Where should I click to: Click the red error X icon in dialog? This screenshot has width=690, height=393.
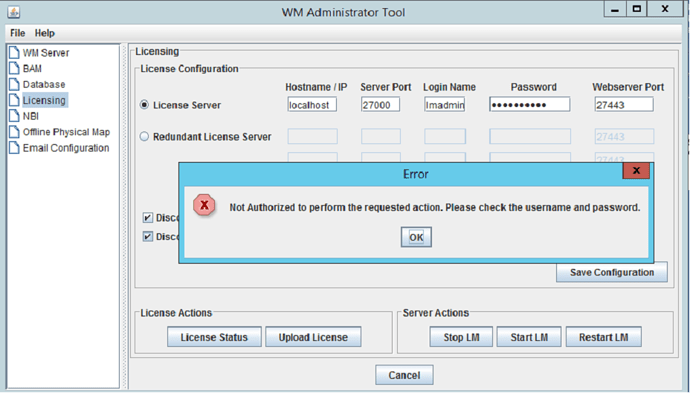coord(204,205)
